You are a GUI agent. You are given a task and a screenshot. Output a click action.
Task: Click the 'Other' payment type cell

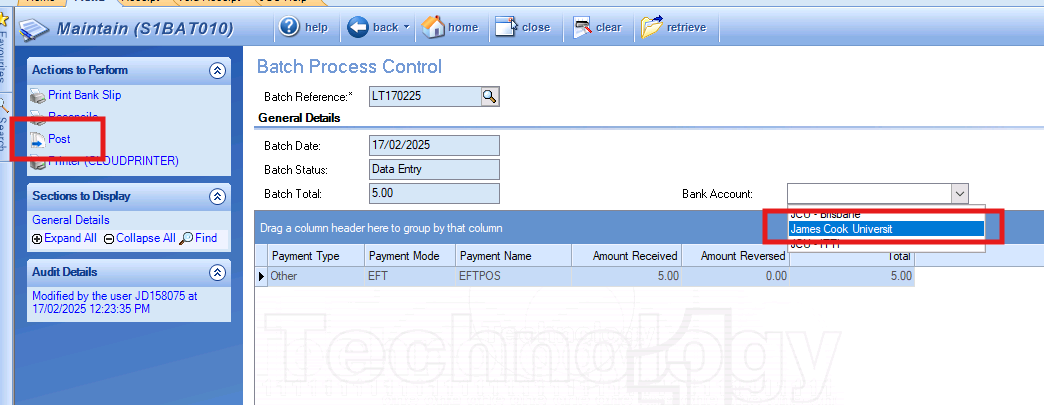point(316,276)
